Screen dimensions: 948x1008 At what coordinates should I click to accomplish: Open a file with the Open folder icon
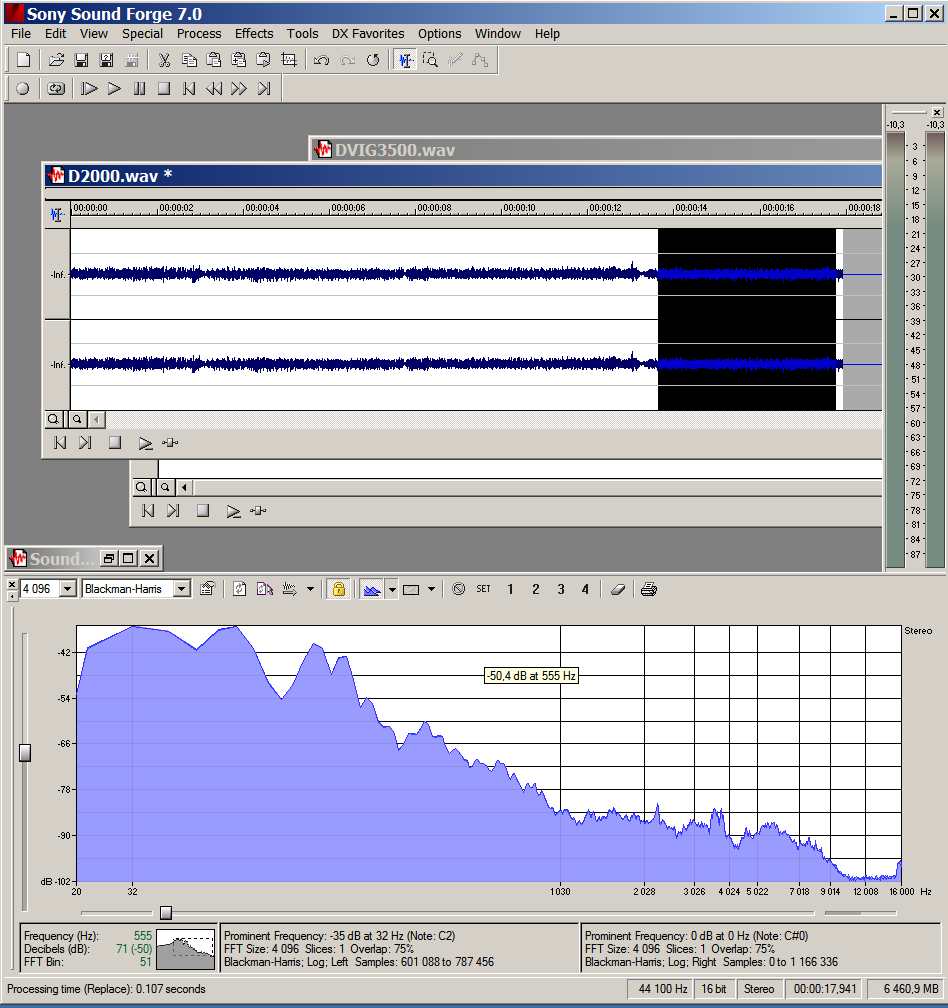pos(57,60)
